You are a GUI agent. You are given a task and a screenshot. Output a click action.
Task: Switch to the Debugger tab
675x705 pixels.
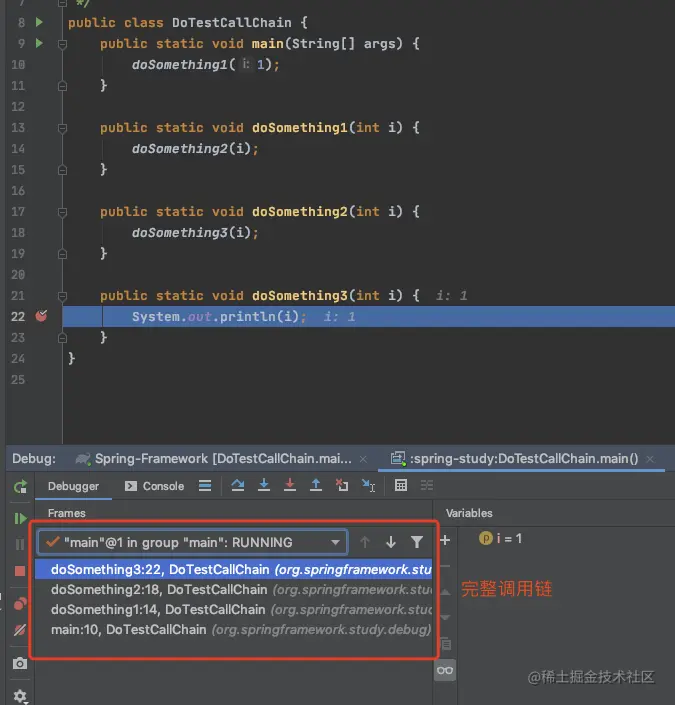(x=73, y=486)
